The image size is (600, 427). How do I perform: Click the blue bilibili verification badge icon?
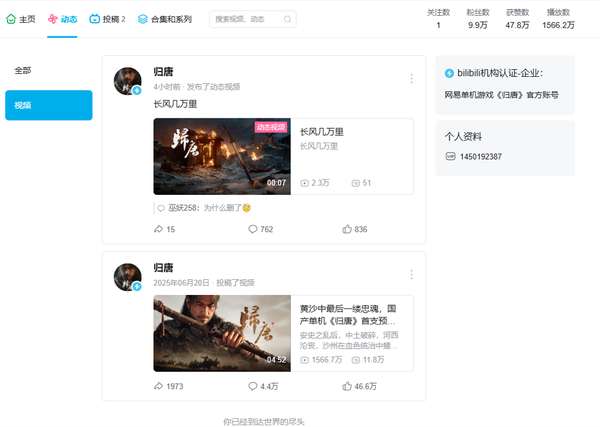[x=449, y=73]
